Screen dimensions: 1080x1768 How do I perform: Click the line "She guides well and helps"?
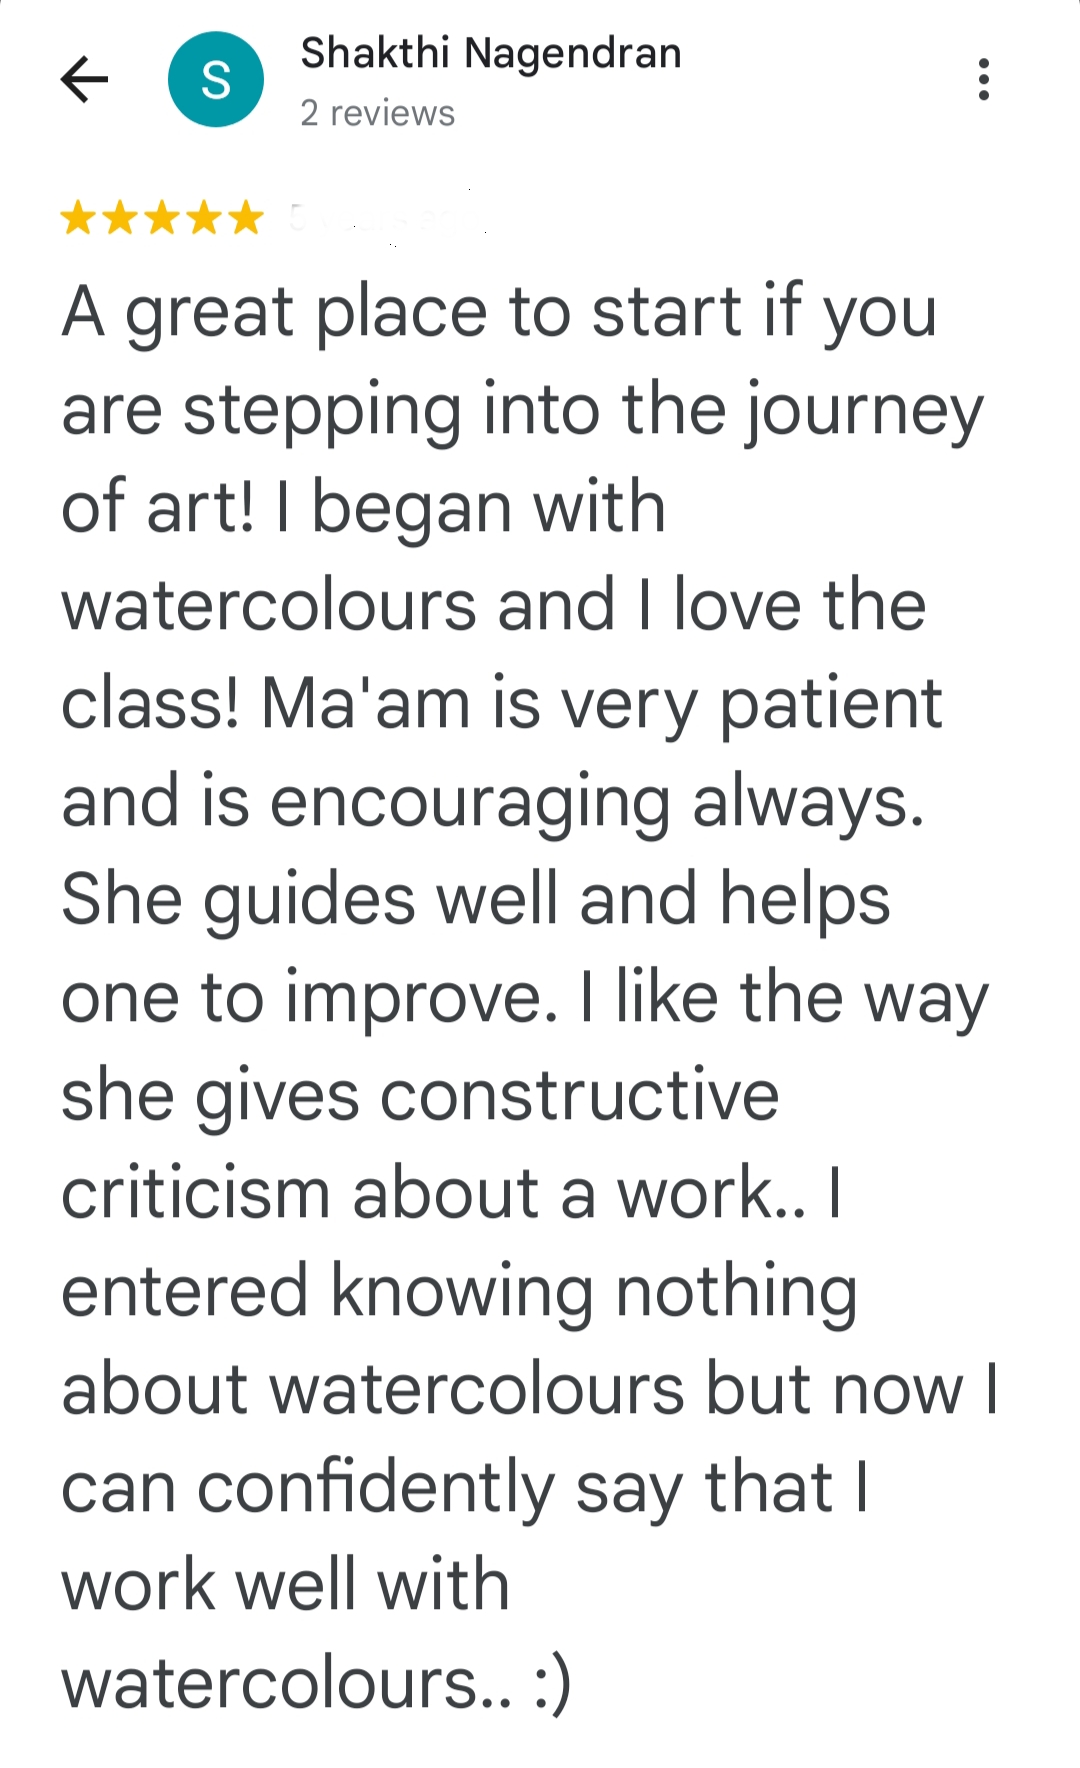(x=475, y=899)
